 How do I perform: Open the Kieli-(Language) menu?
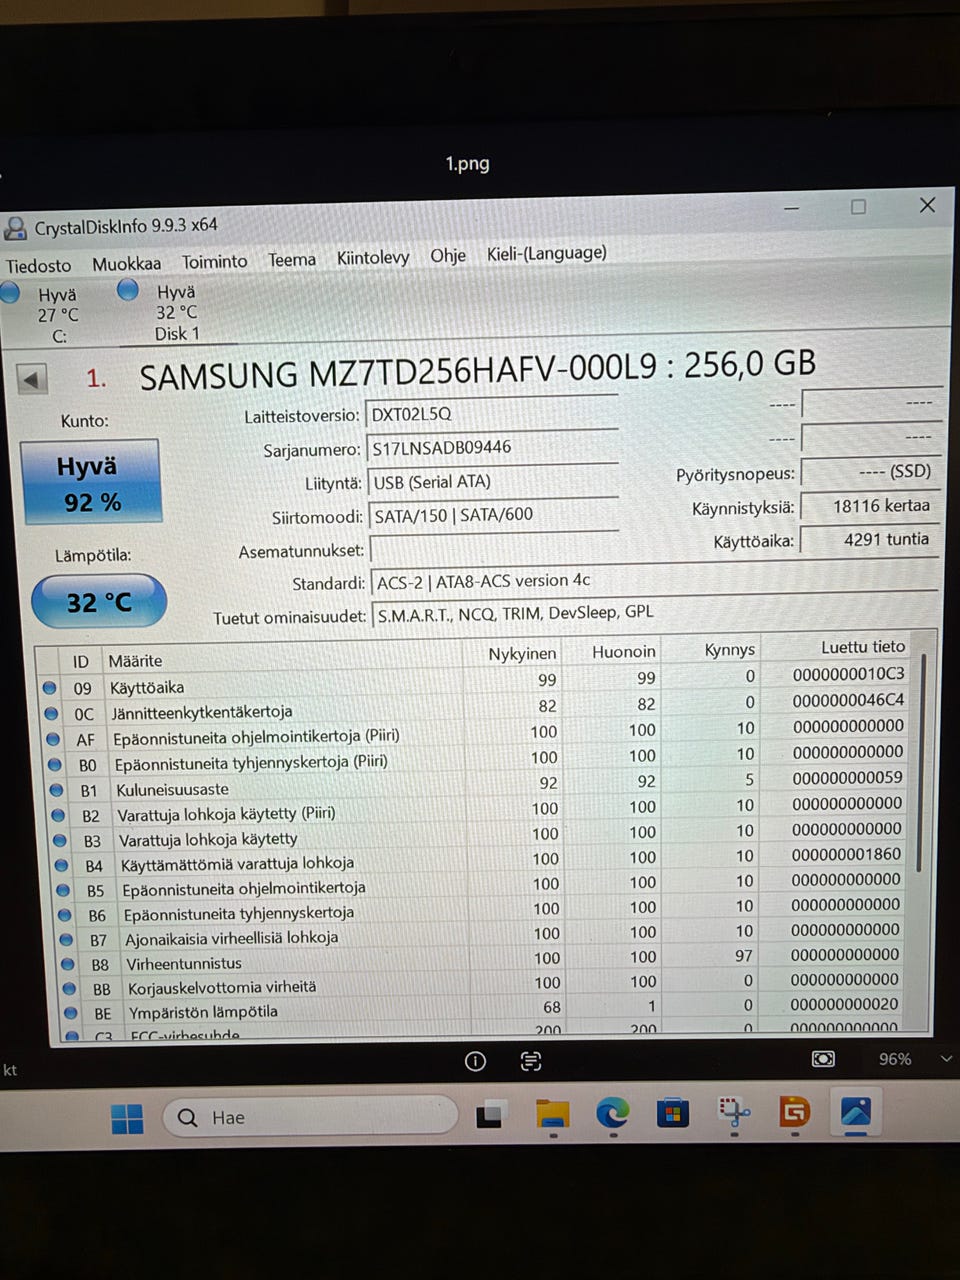click(x=547, y=254)
